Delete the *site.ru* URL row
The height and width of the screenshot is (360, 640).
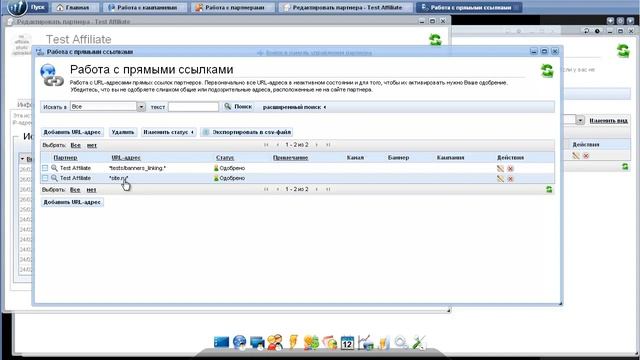coord(510,179)
